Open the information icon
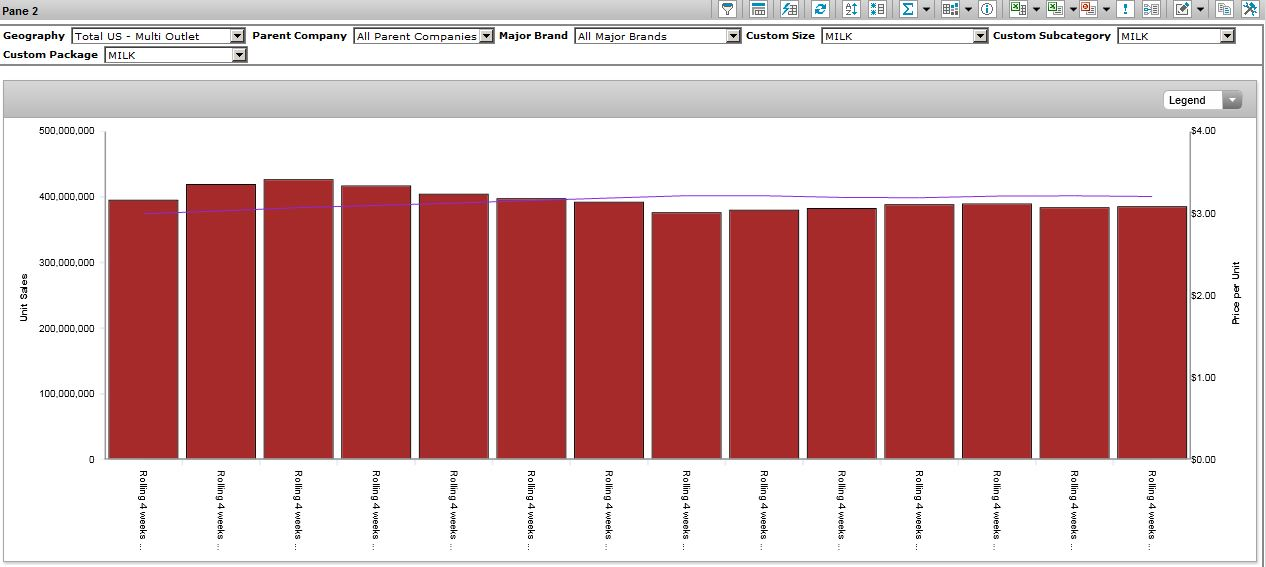Viewport: 1266px width, 567px height. click(x=987, y=9)
